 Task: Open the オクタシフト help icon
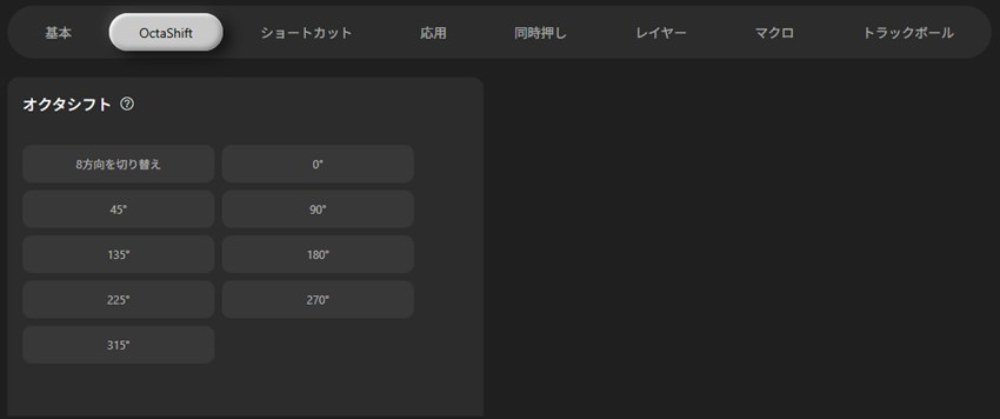[x=127, y=104]
